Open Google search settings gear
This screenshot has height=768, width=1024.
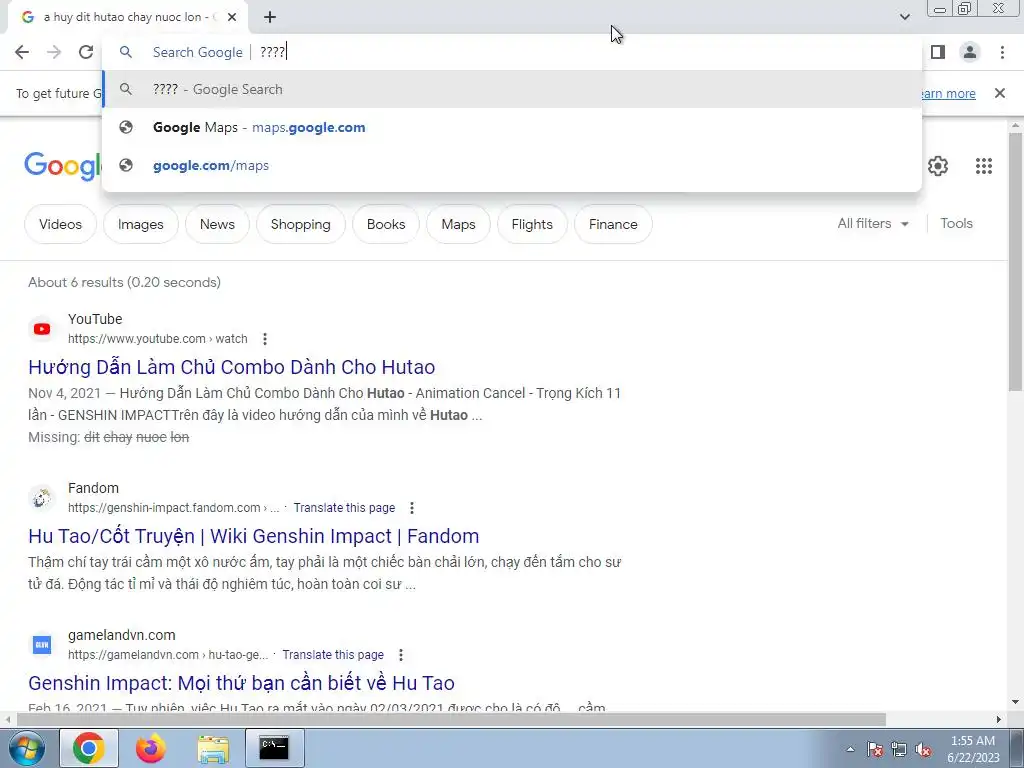point(938,166)
